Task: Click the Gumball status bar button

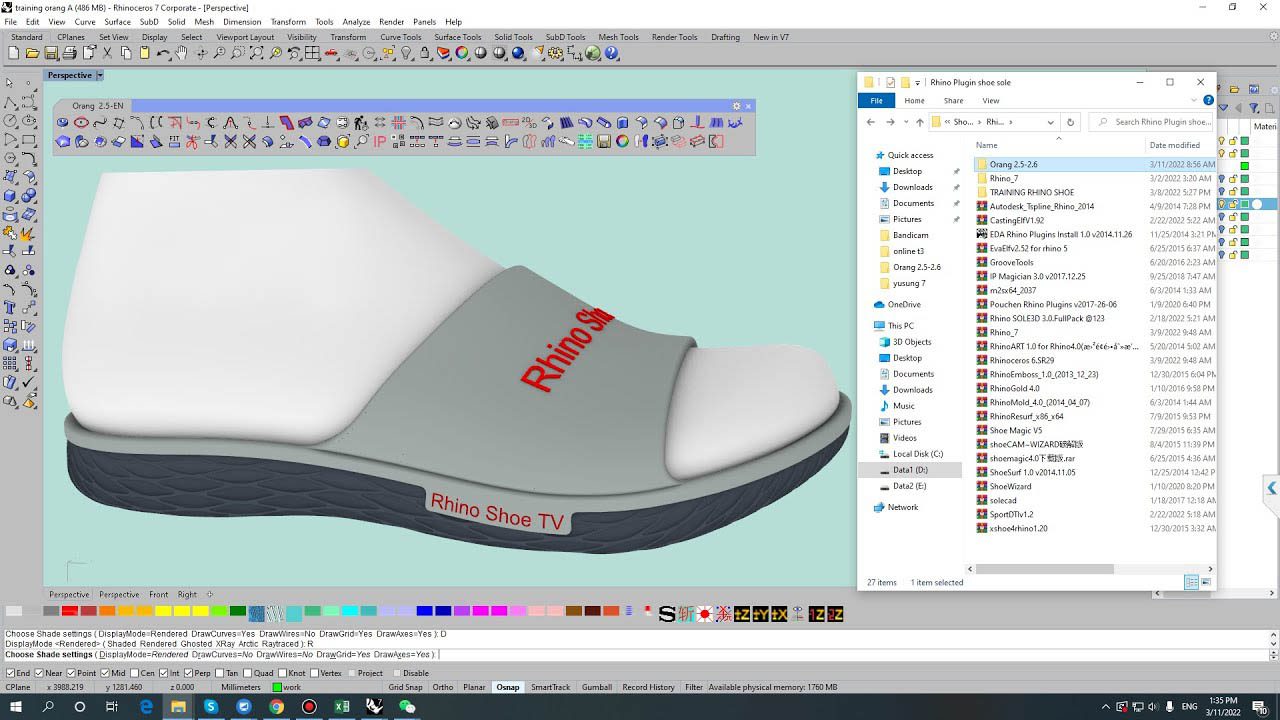Action: (x=597, y=687)
